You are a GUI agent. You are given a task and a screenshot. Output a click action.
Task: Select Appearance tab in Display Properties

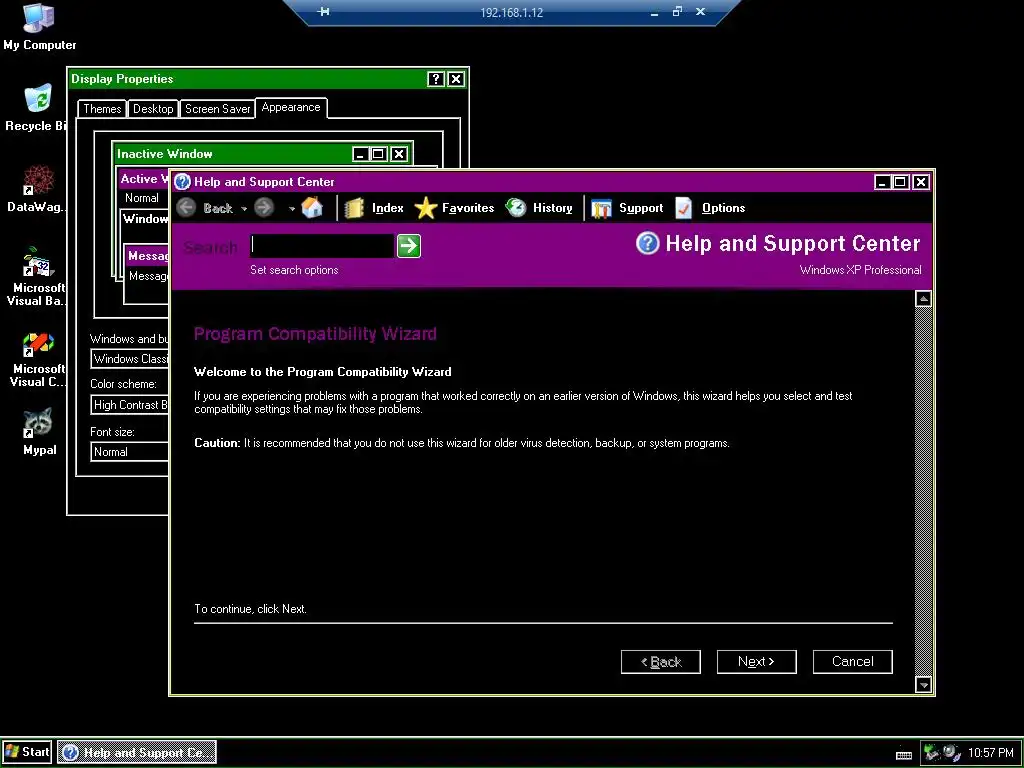click(291, 108)
